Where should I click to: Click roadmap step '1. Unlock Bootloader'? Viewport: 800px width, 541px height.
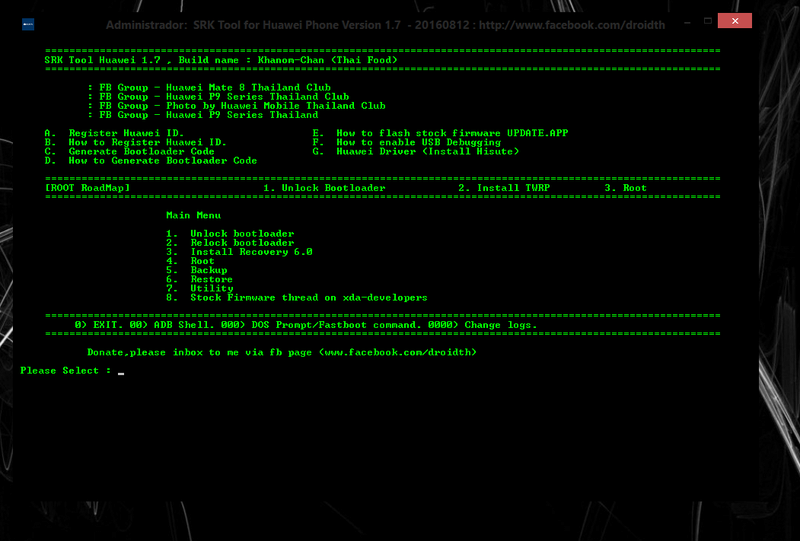[324, 188]
